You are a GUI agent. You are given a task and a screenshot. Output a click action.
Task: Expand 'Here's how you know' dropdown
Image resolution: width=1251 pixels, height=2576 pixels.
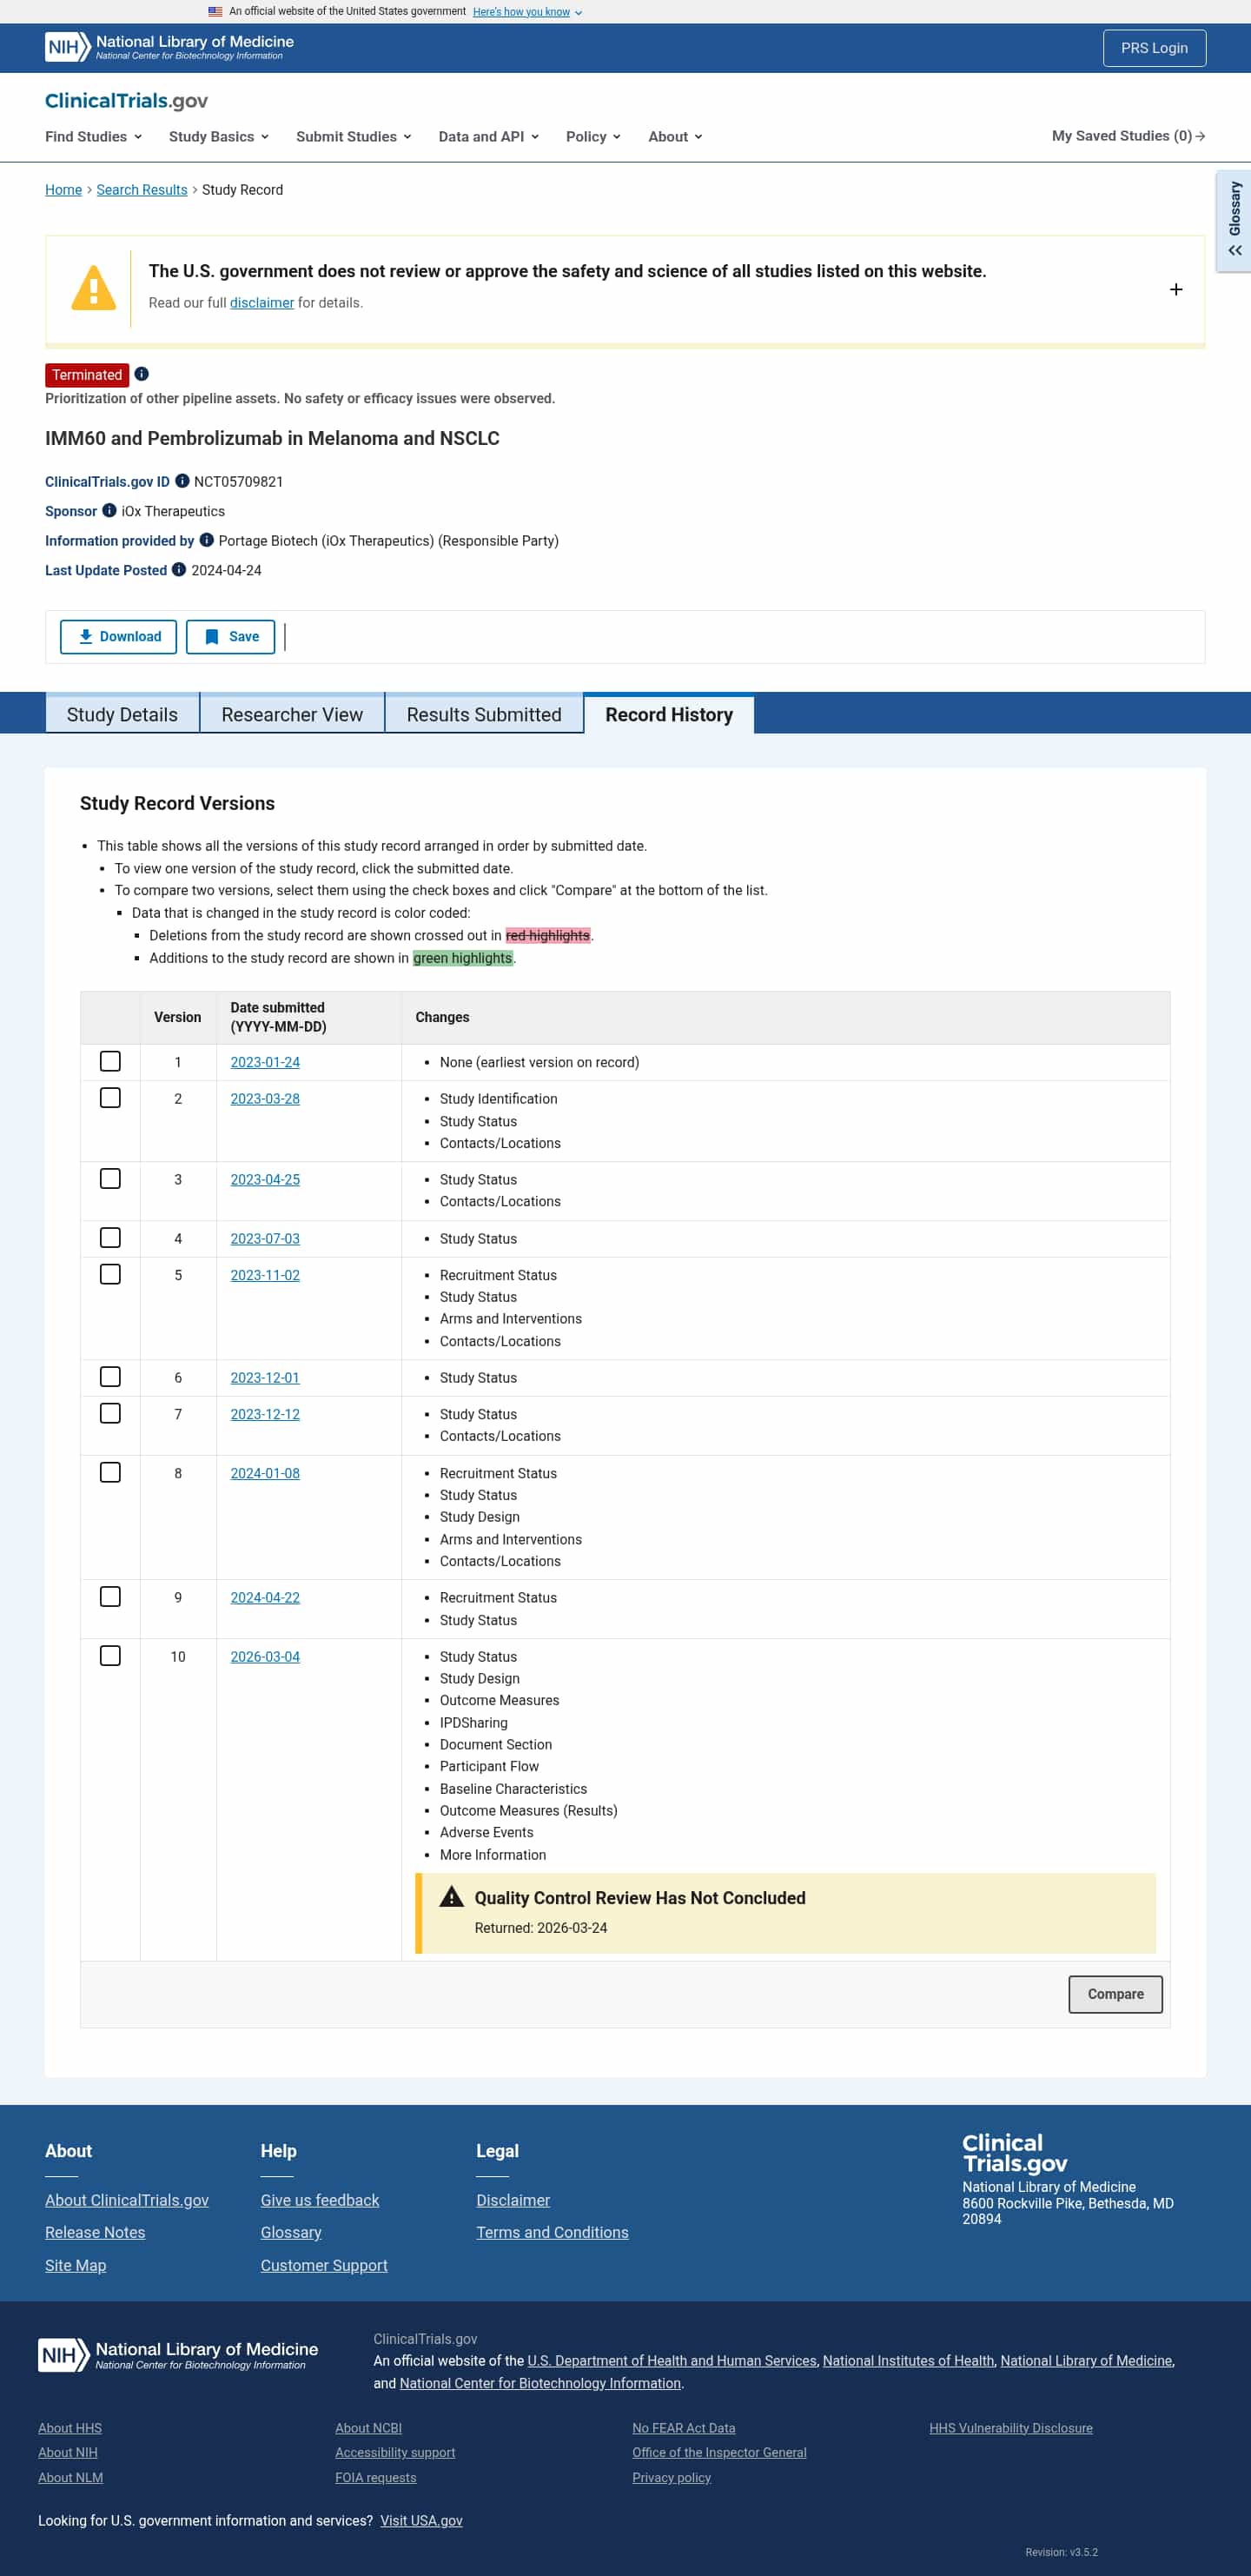(527, 12)
